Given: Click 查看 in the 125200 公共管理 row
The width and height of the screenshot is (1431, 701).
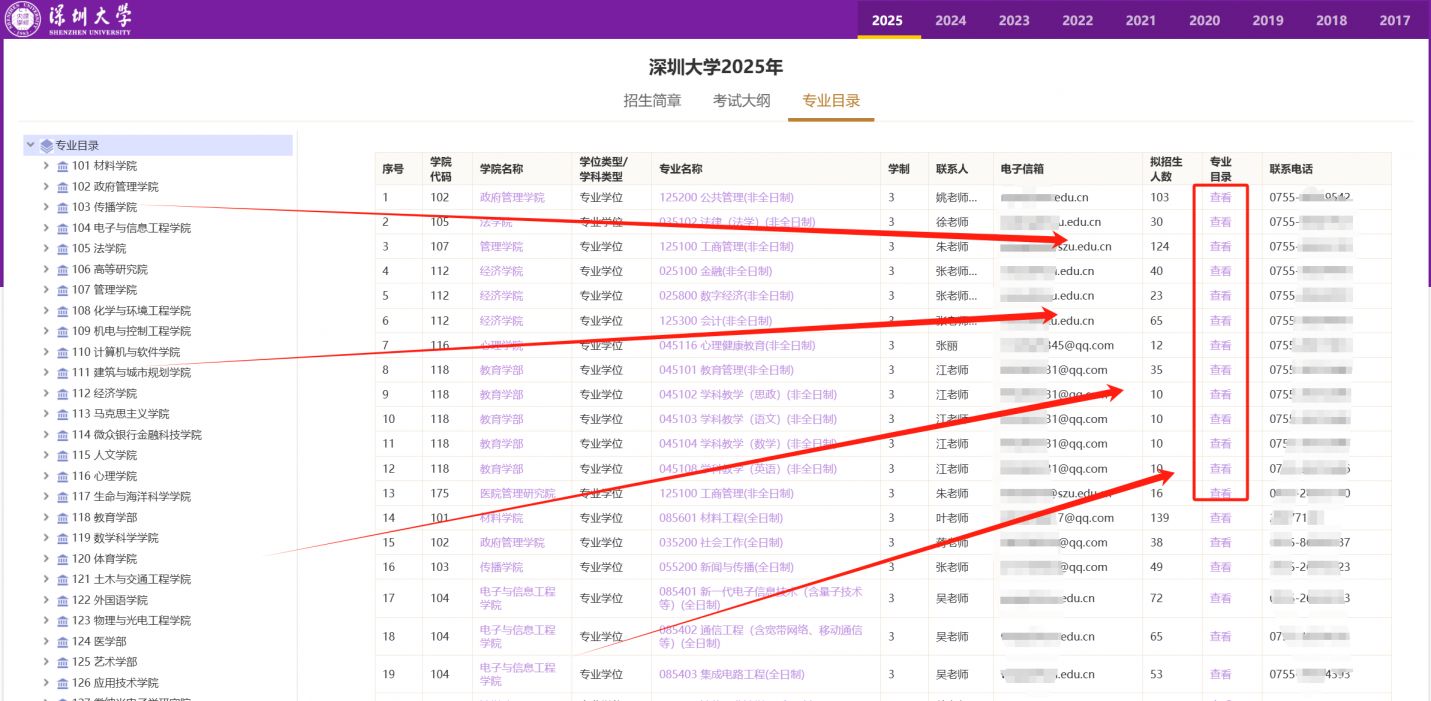Looking at the screenshot, I should click(x=1221, y=197).
